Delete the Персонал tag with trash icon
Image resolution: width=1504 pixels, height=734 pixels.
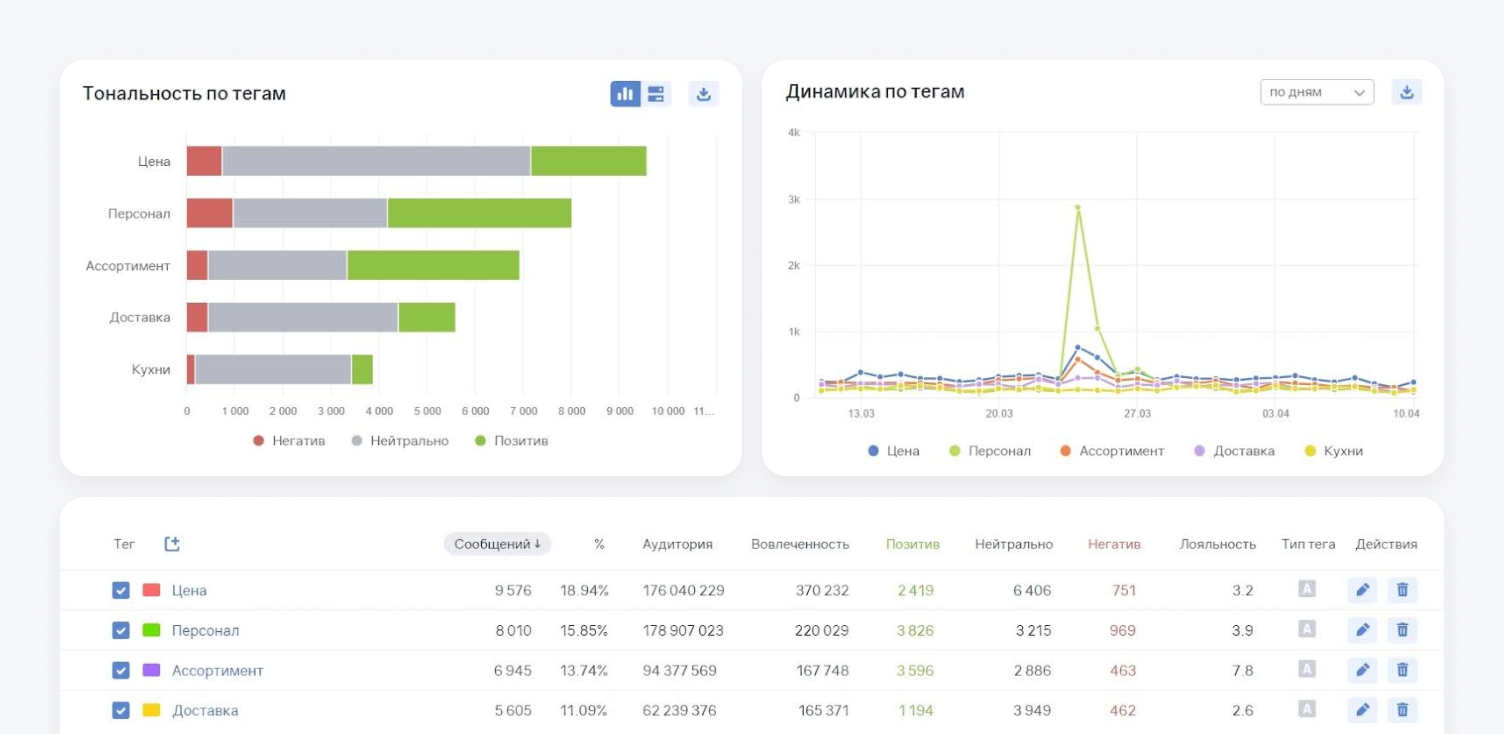[x=1402, y=630]
